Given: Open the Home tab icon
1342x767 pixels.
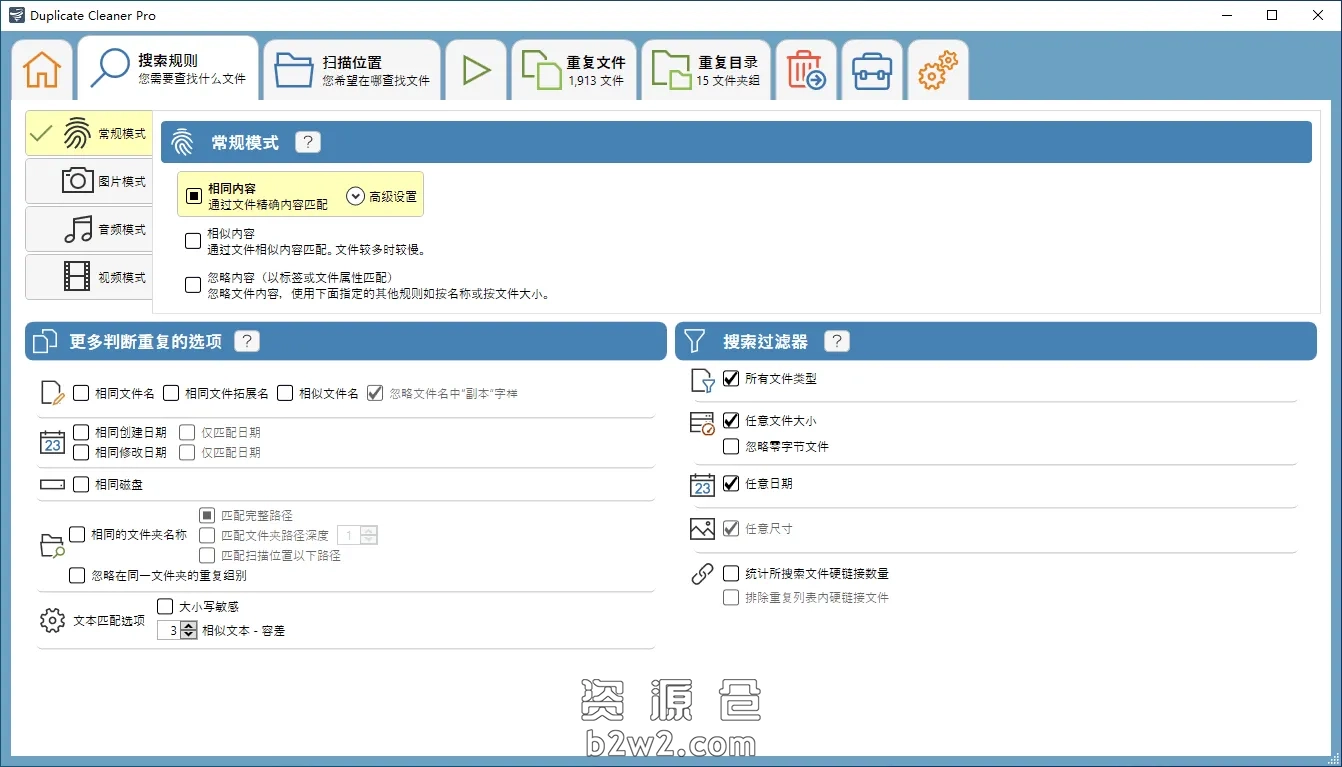Looking at the screenshot, I should pos(42,70).
